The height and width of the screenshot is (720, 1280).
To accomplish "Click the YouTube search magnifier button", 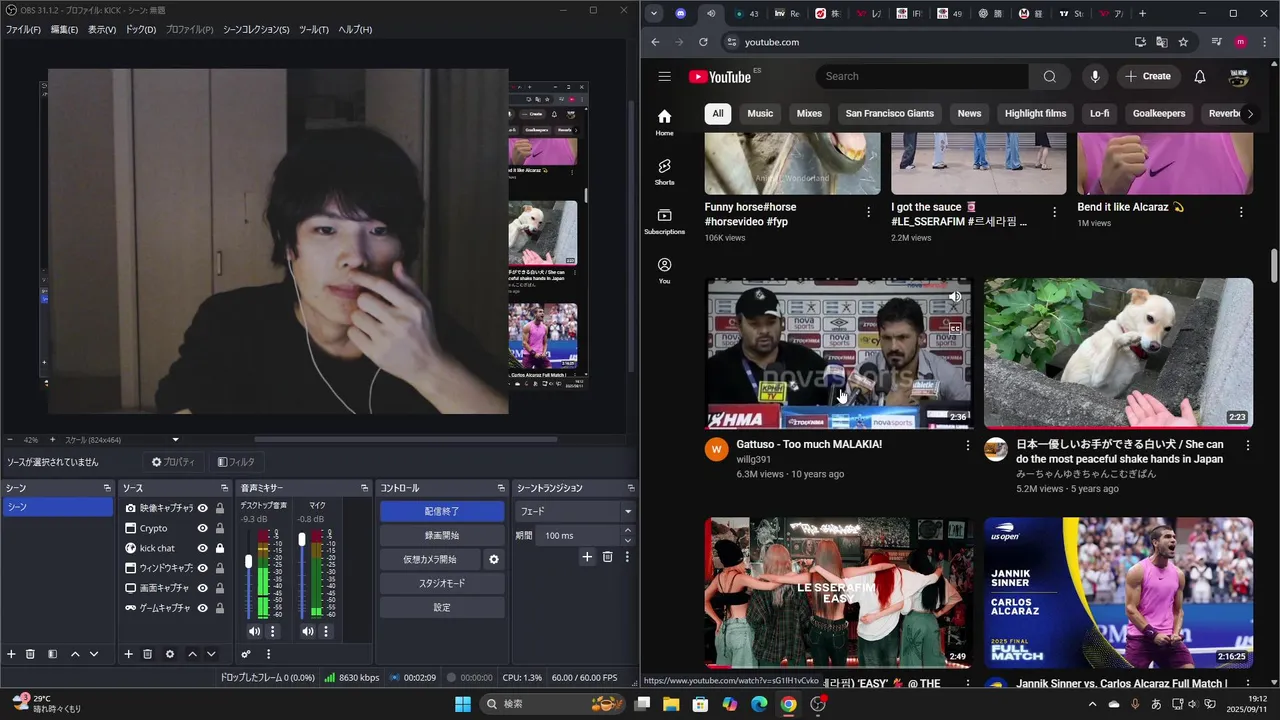I will tap(1049, 76).
